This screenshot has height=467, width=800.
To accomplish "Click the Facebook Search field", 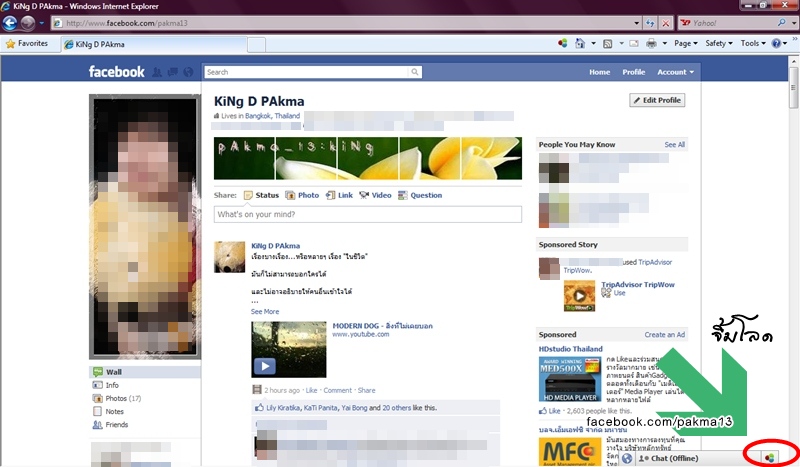I will click(x=307, y=72).
